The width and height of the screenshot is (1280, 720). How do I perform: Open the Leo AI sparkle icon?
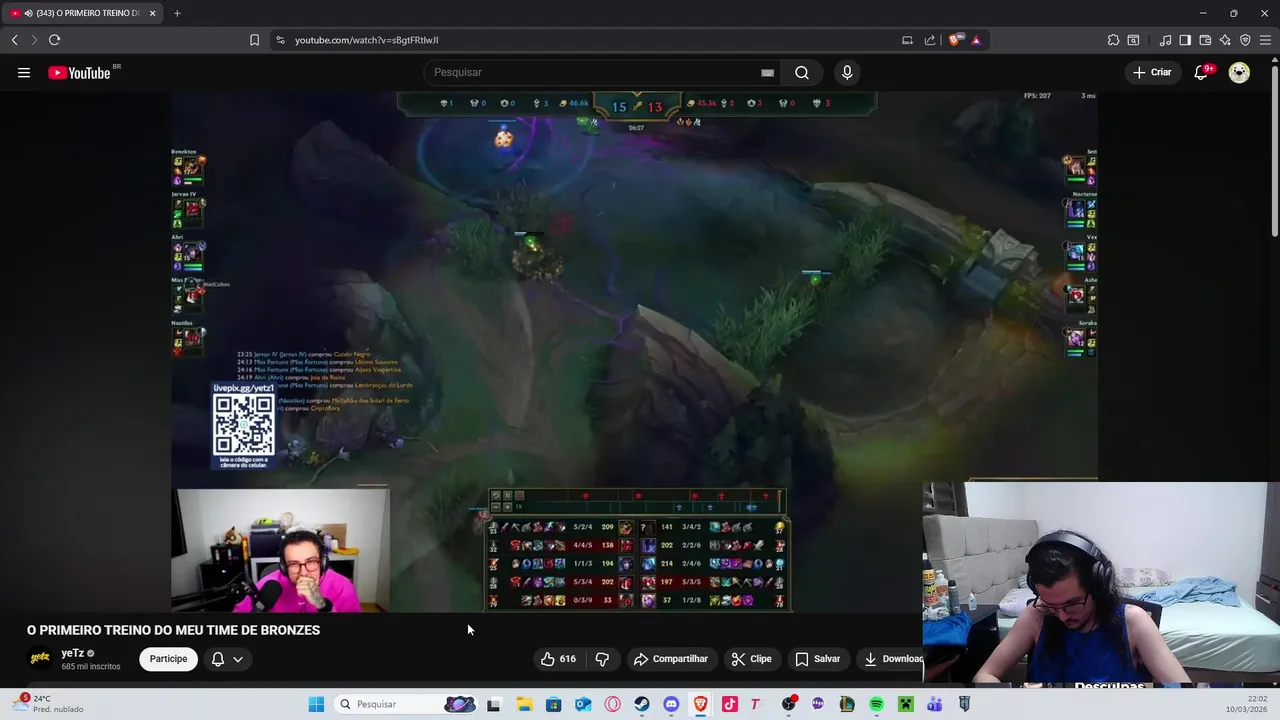click(1225, 40)
